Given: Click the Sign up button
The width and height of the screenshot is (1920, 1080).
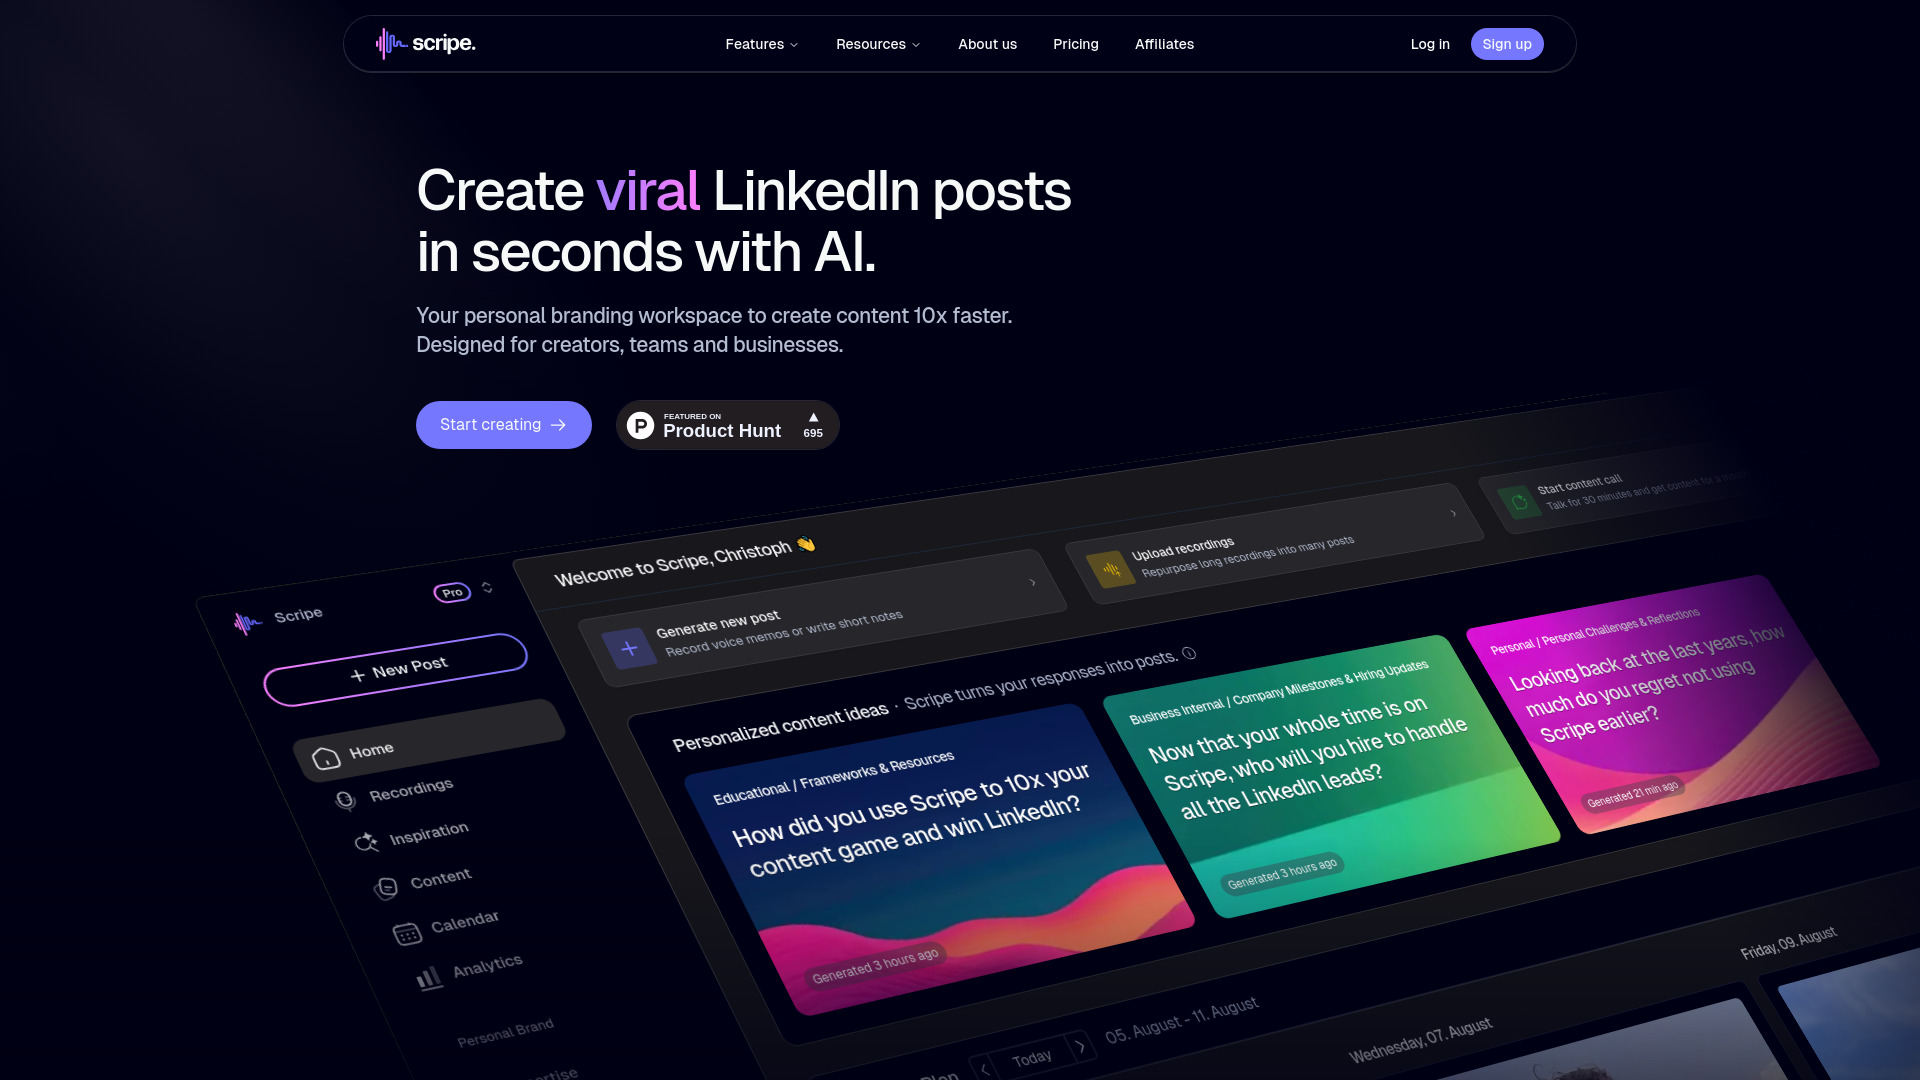Looking at the screenshot, I should (x=1507, y=44).
